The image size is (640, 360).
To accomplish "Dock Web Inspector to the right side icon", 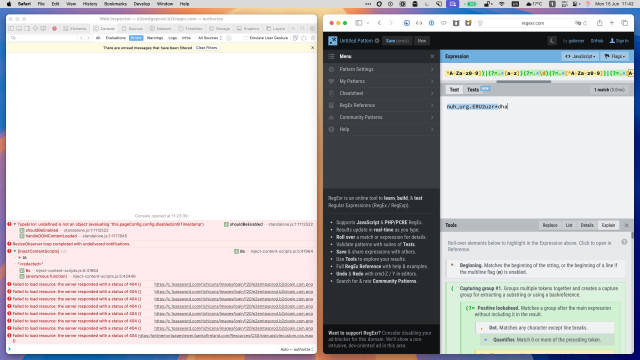I will (27, 29).
